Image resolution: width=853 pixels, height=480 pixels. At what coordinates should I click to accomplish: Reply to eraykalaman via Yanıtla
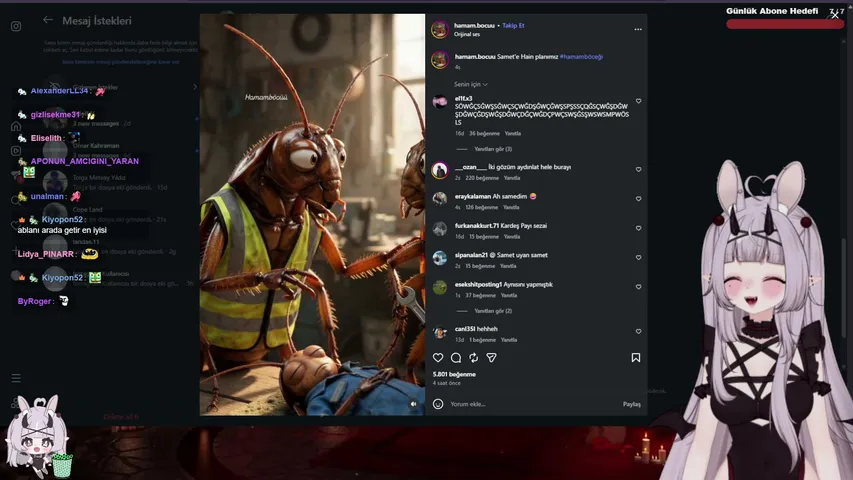pos(511,207)
